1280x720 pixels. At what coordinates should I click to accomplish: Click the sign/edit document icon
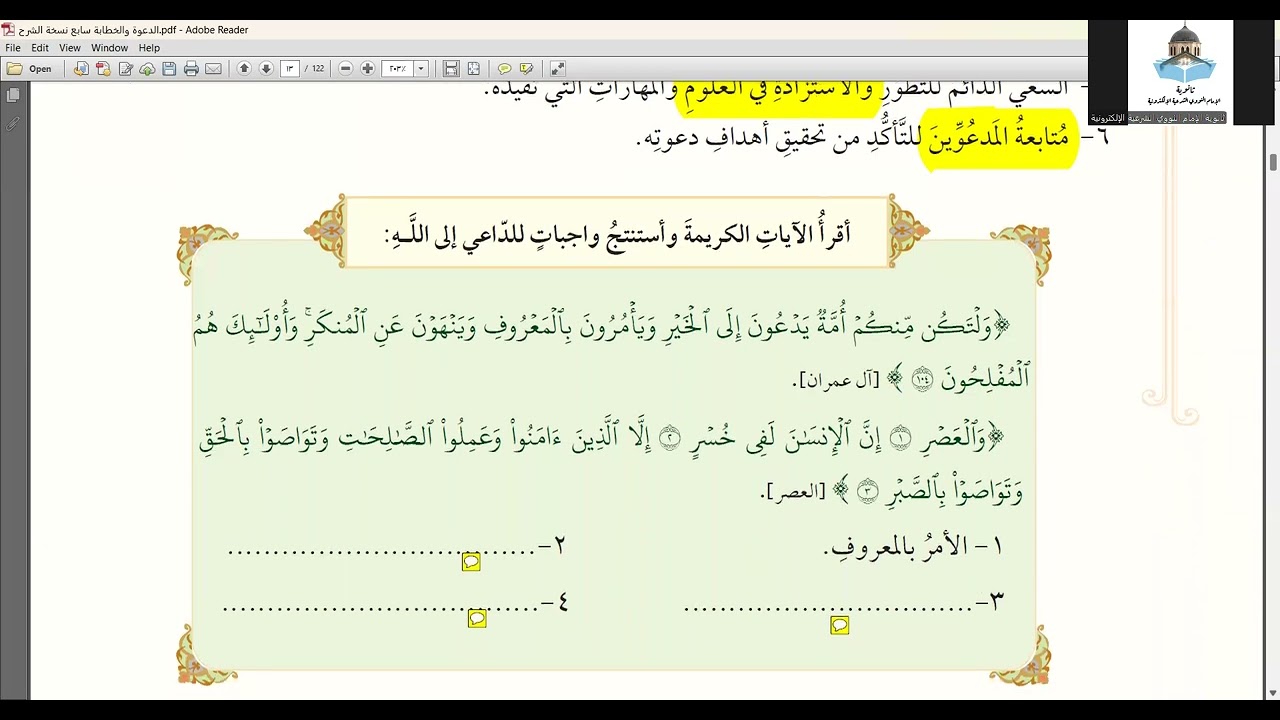pos(125,69)
